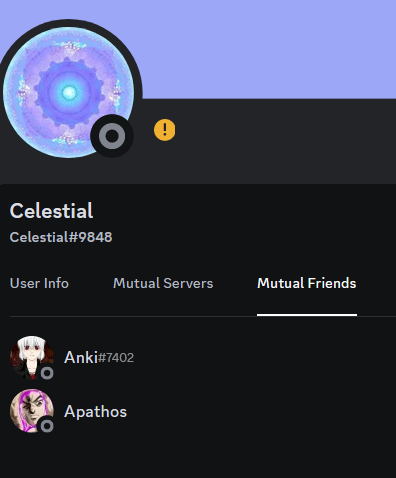Click Apathos's pink-haired avatar
This screenshot has height=478, width=396.
point(32,411)
